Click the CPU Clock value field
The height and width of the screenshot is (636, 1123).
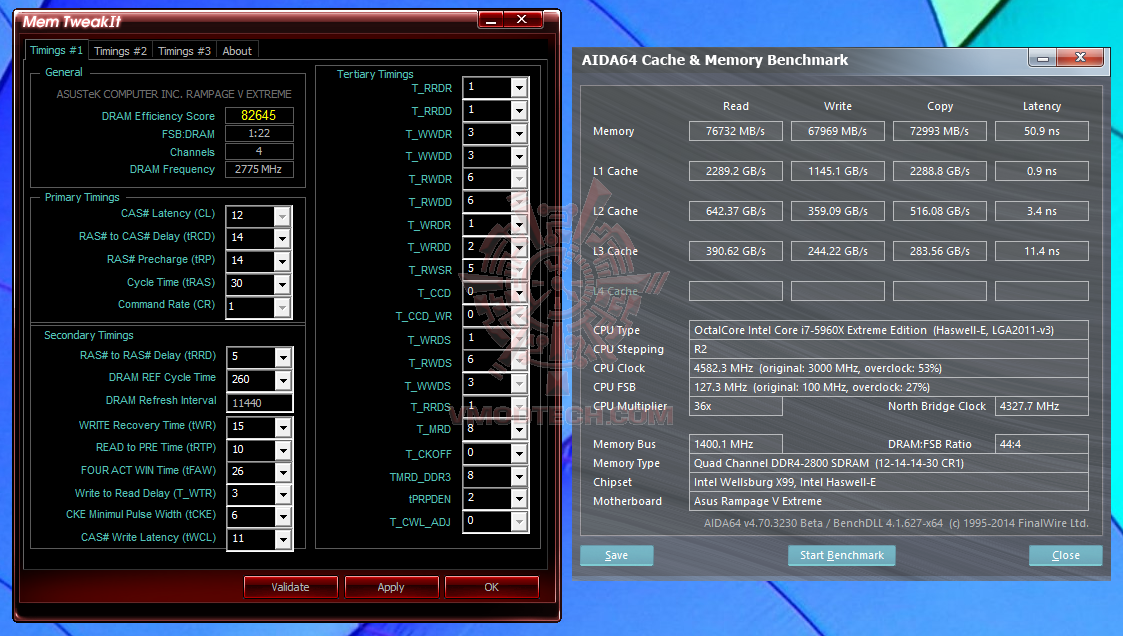point(889,368)
